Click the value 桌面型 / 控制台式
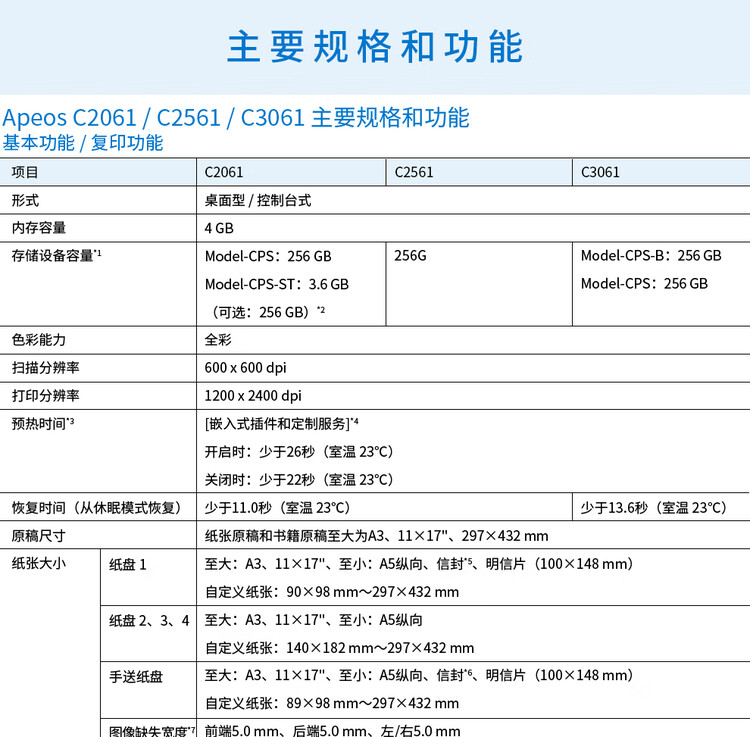Image resolution: width=750 pixels, height=737 pixels. [258, 200]
